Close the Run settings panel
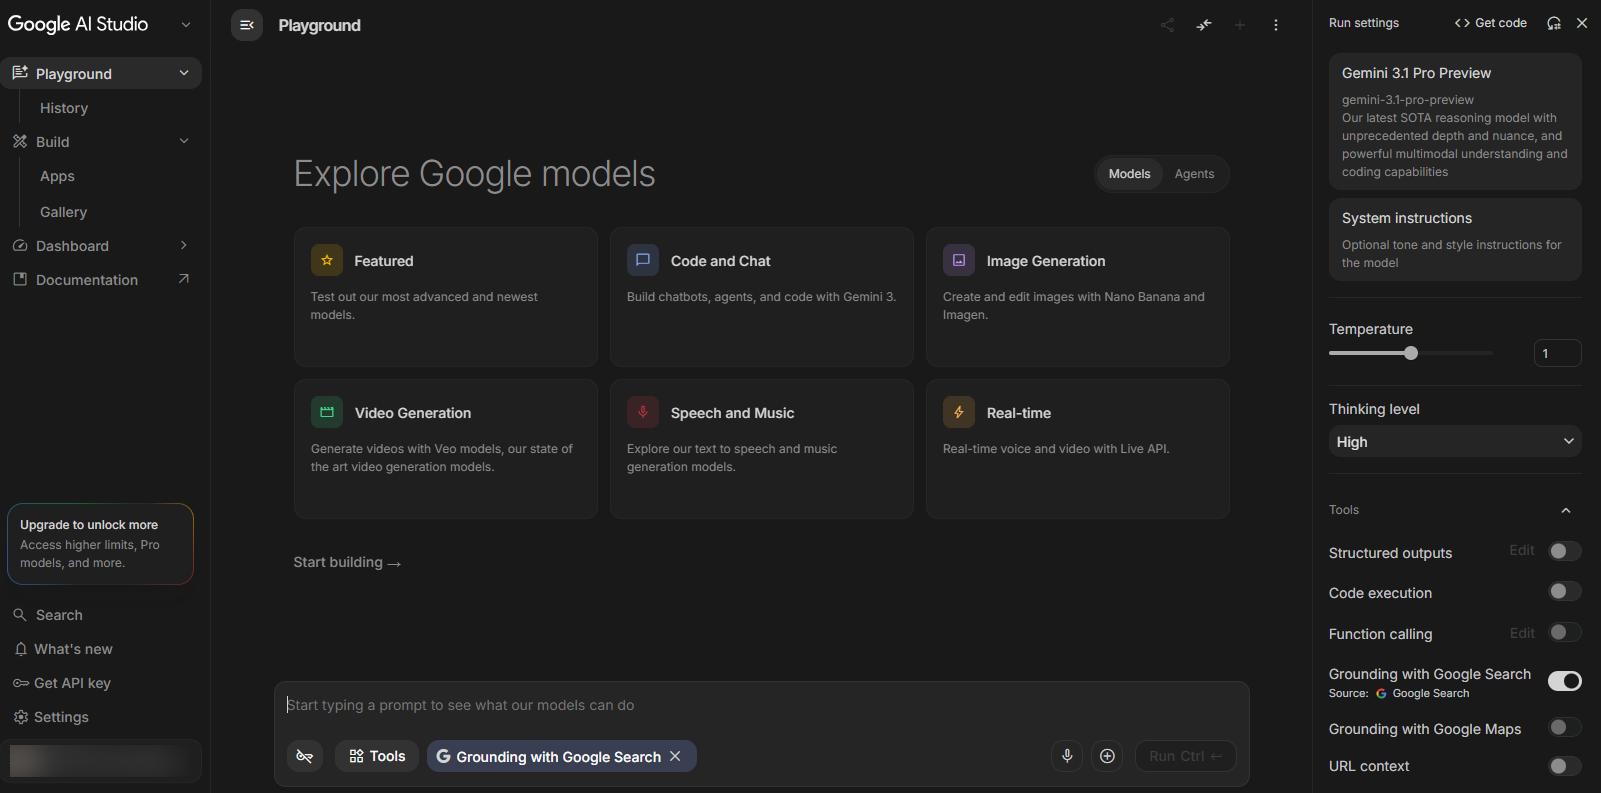Image resolution: width=1601 pixels, height=793 pixels. [x=1582, y=23]
